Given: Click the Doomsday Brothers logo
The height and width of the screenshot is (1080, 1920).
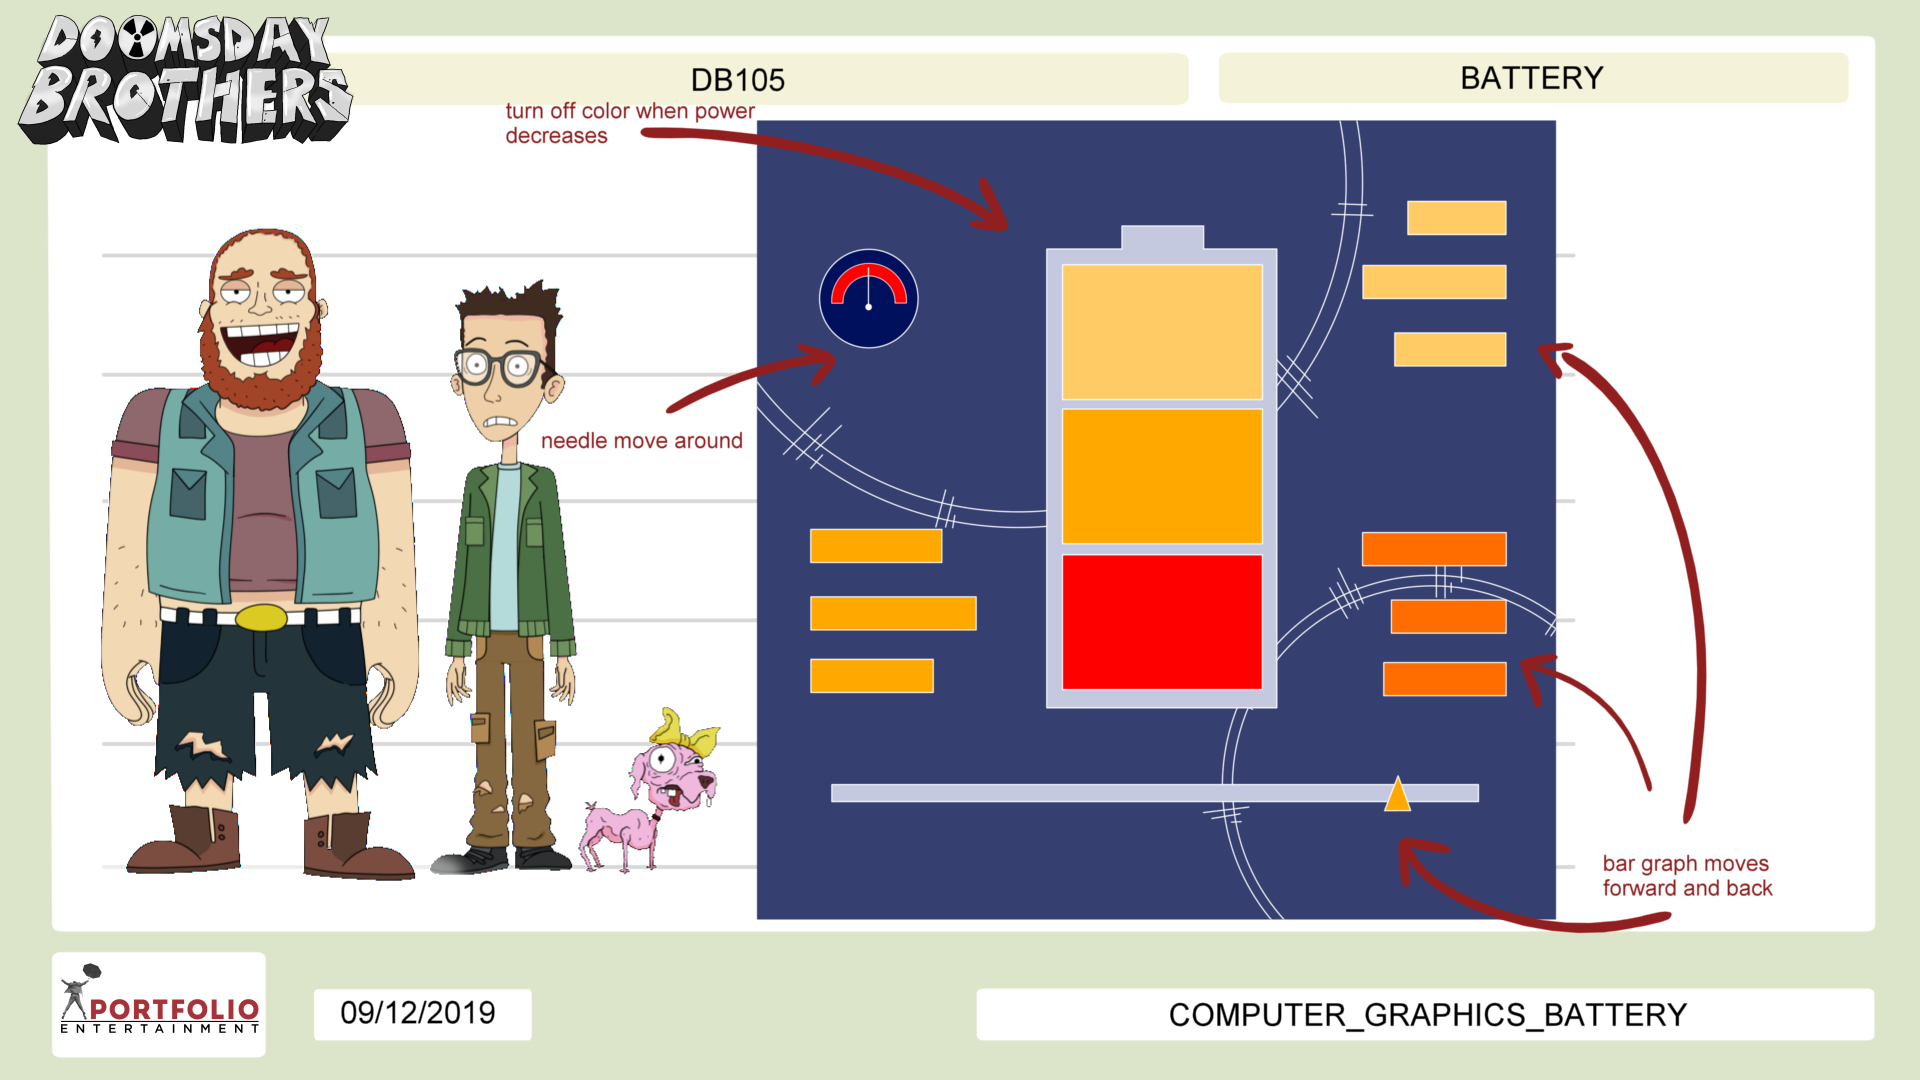Looking at the screenshot, I should [186, 79].
